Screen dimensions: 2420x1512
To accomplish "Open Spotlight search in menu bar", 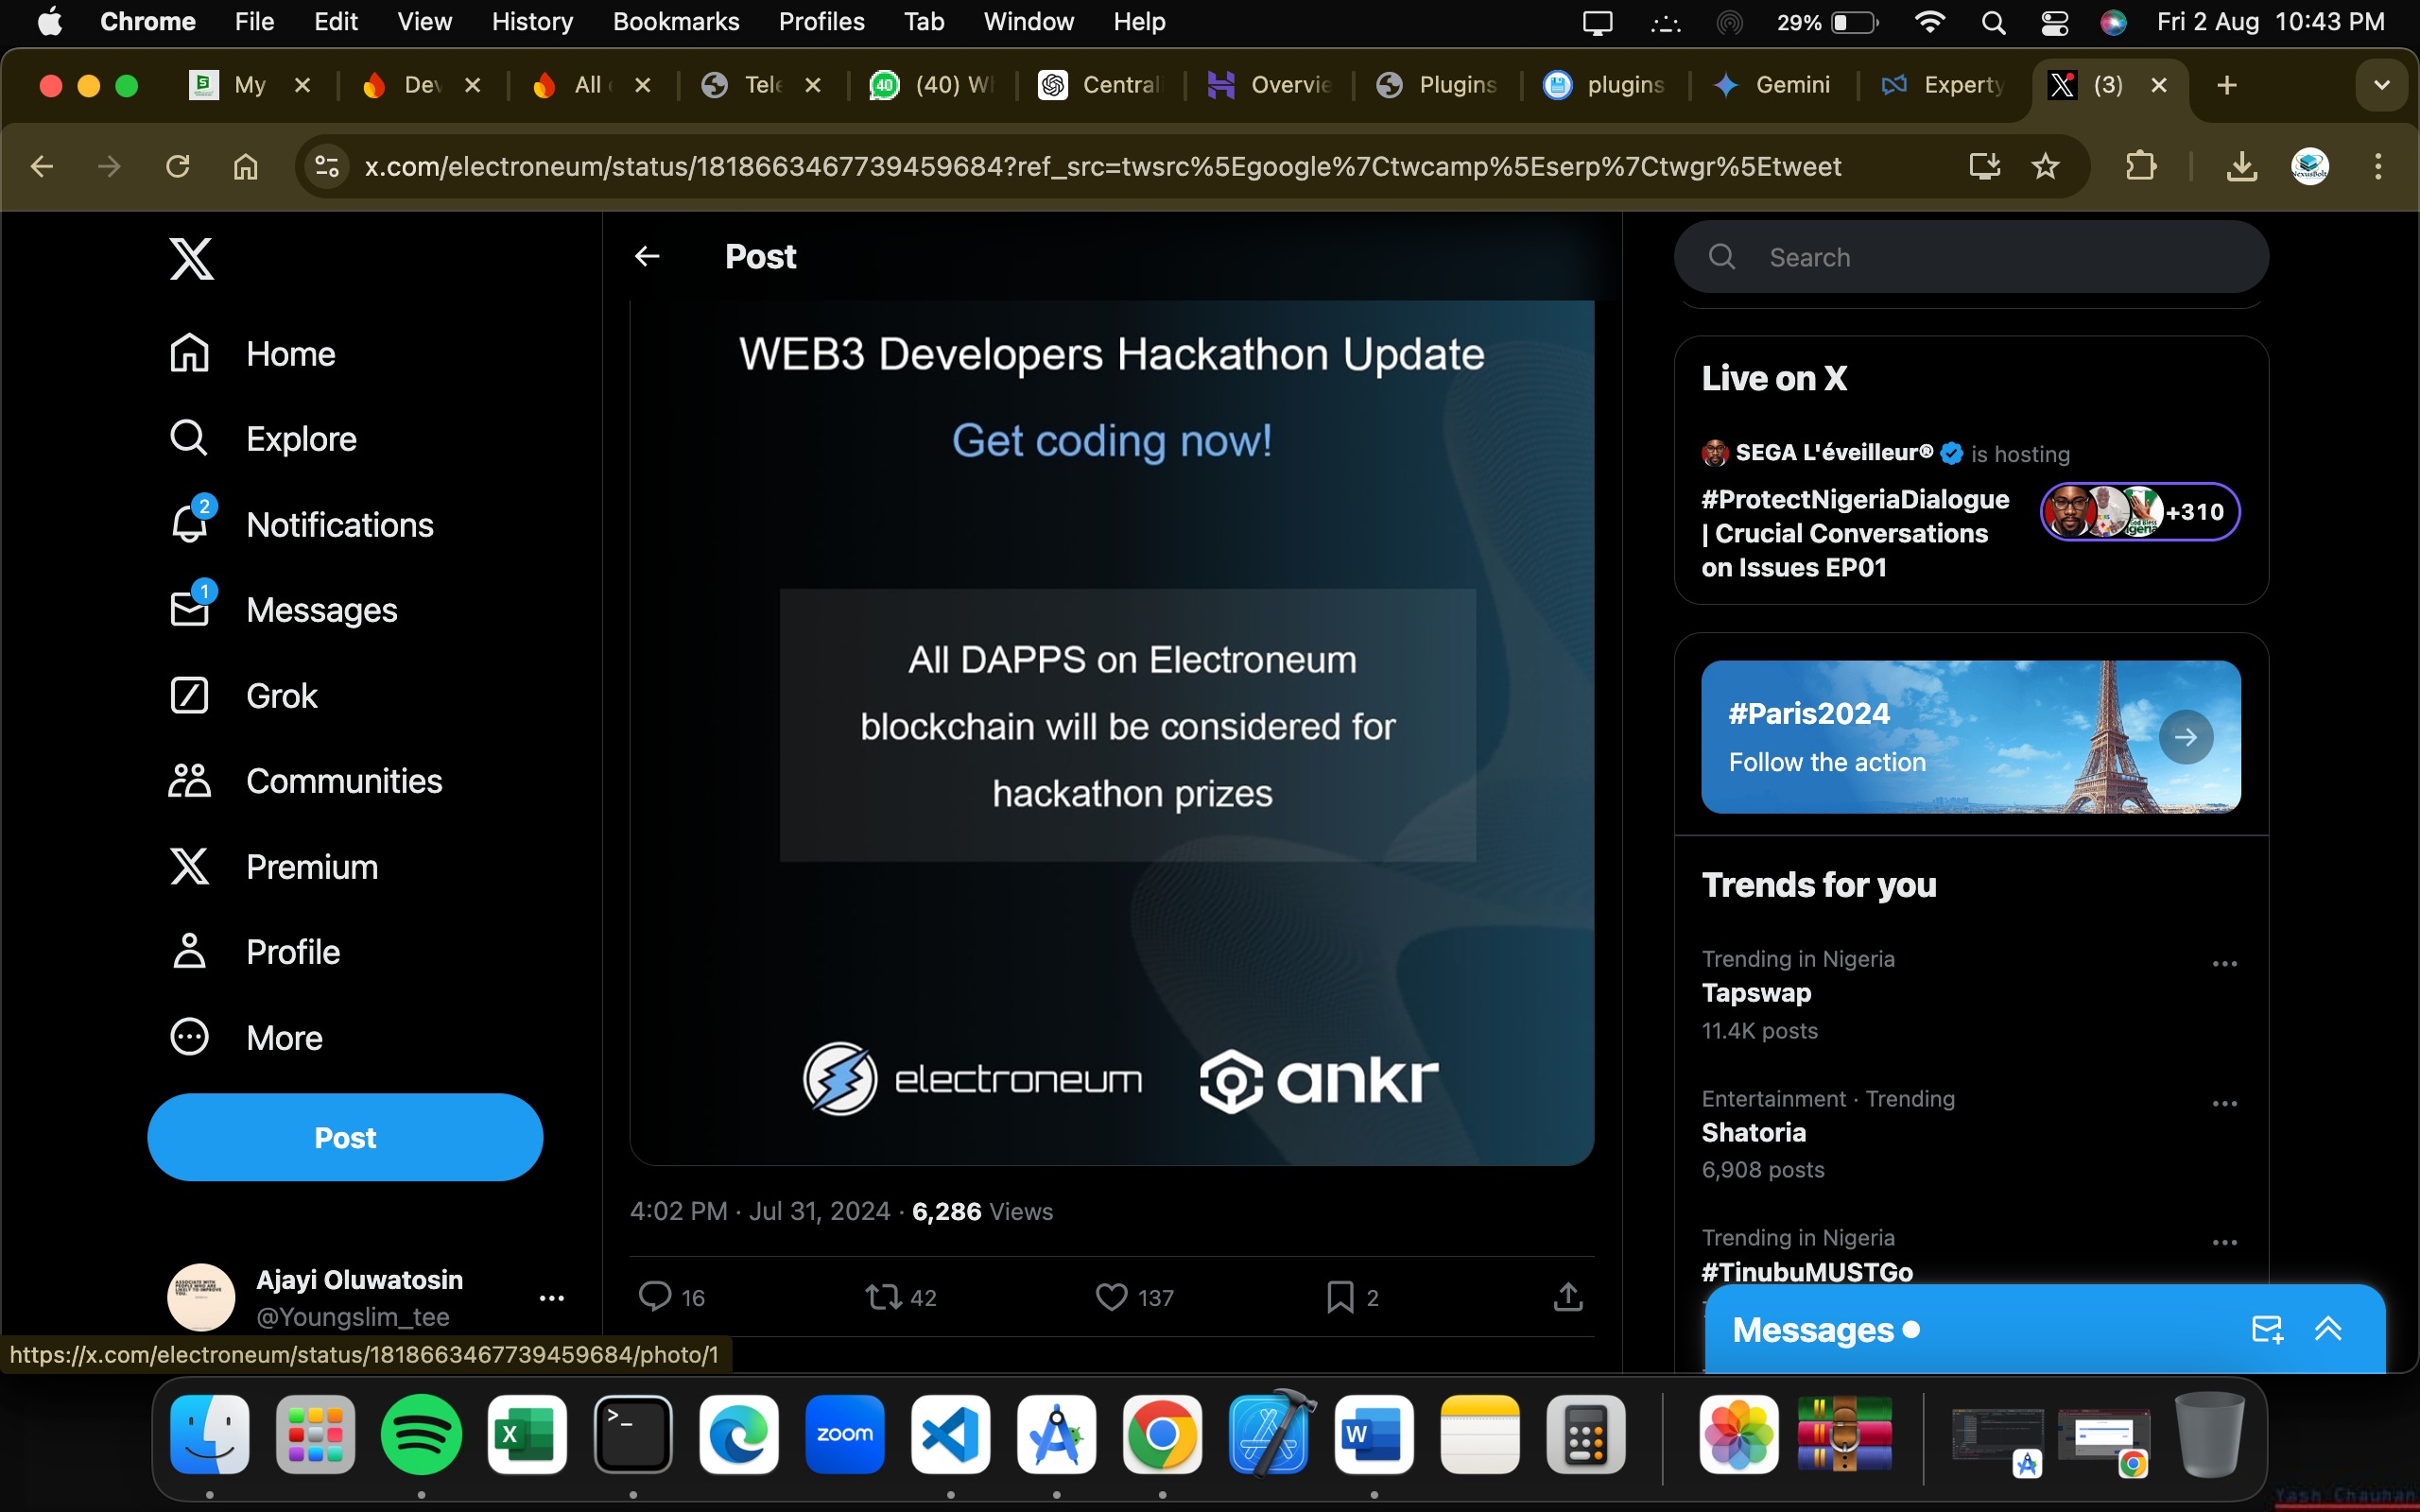I will (x=1993, y=22).
